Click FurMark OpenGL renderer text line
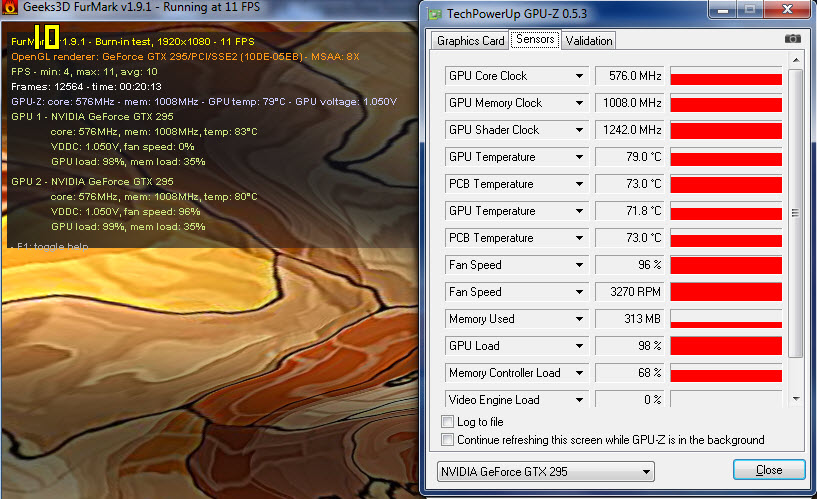The image size is (817, 499). tap(185, 56)
